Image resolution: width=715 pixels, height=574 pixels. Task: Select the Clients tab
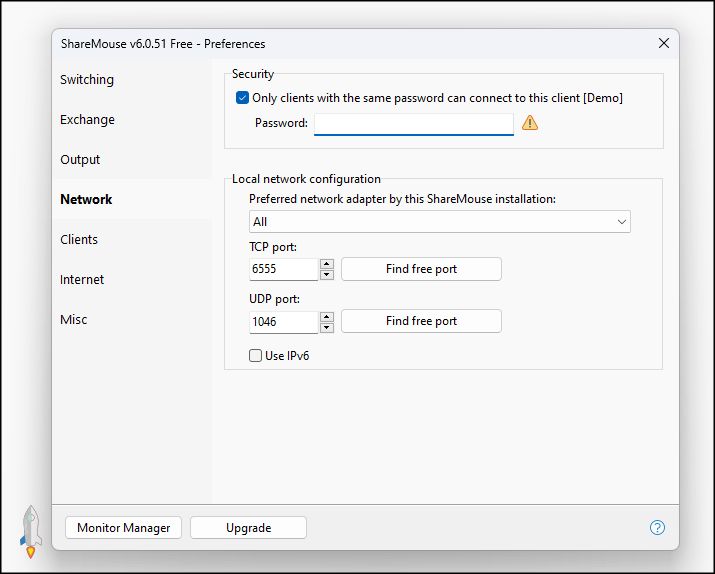click(79, 240)
